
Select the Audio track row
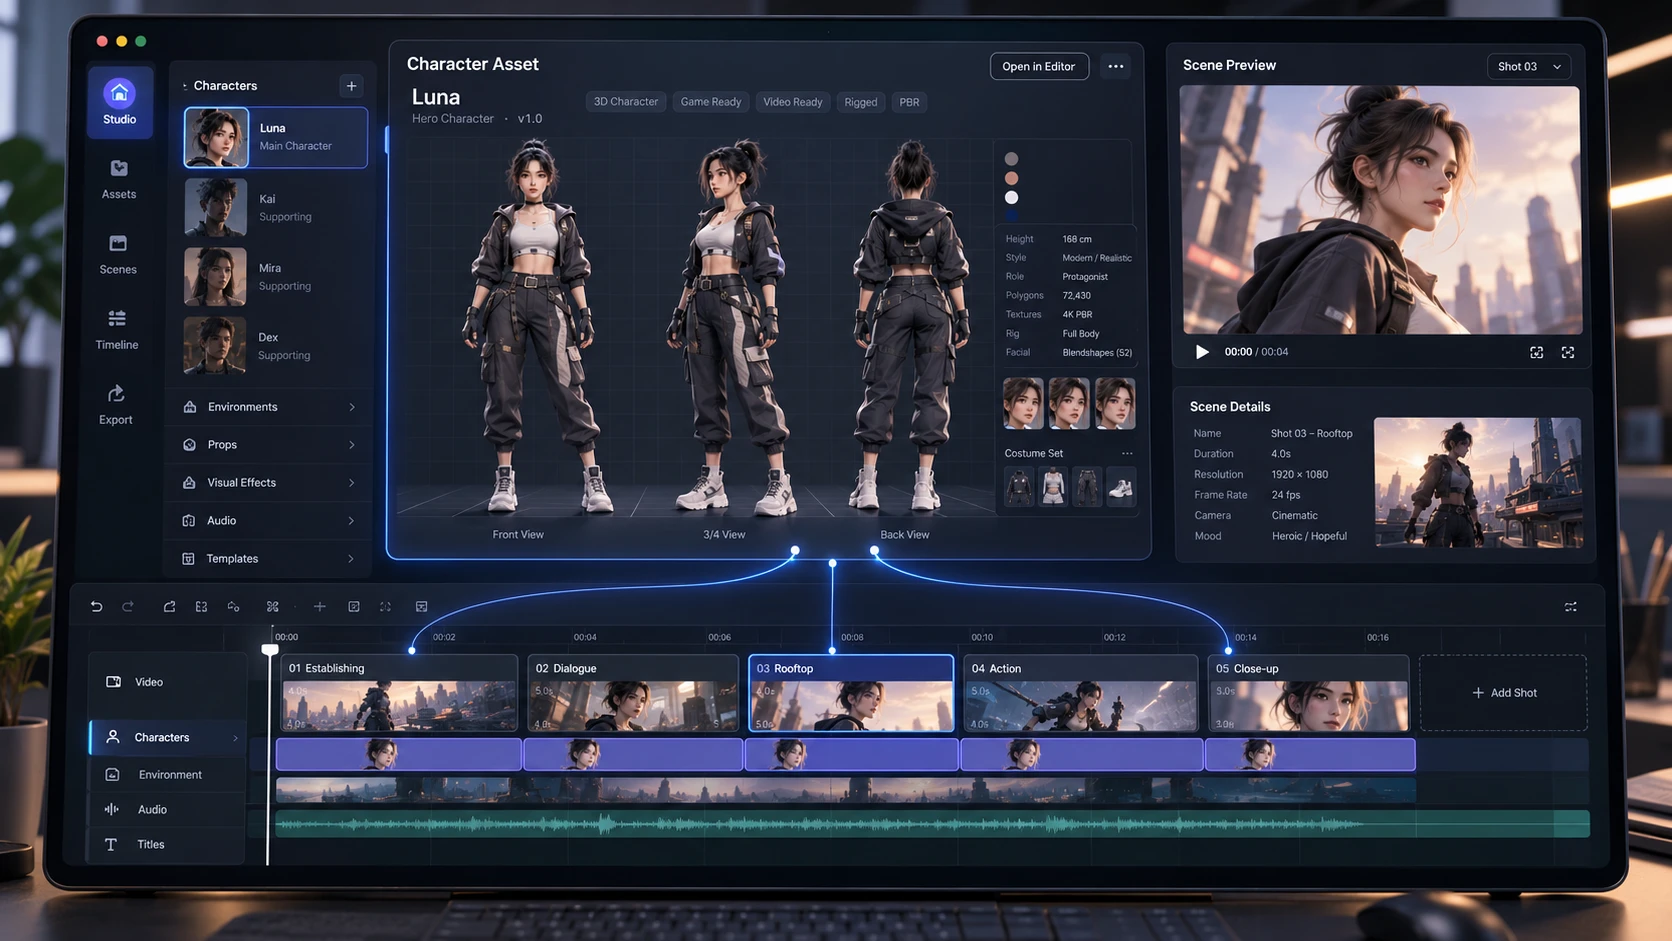coord(168,809)
